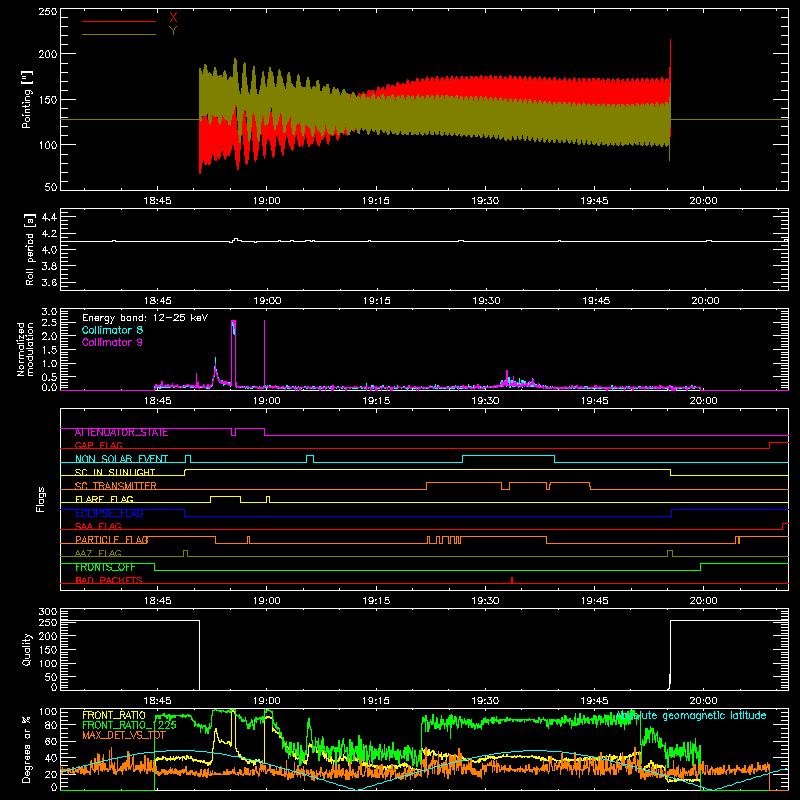Click the FLARE_FLAG label
The height and width of the screenshot is (800, 800).
tap(104, 499)
